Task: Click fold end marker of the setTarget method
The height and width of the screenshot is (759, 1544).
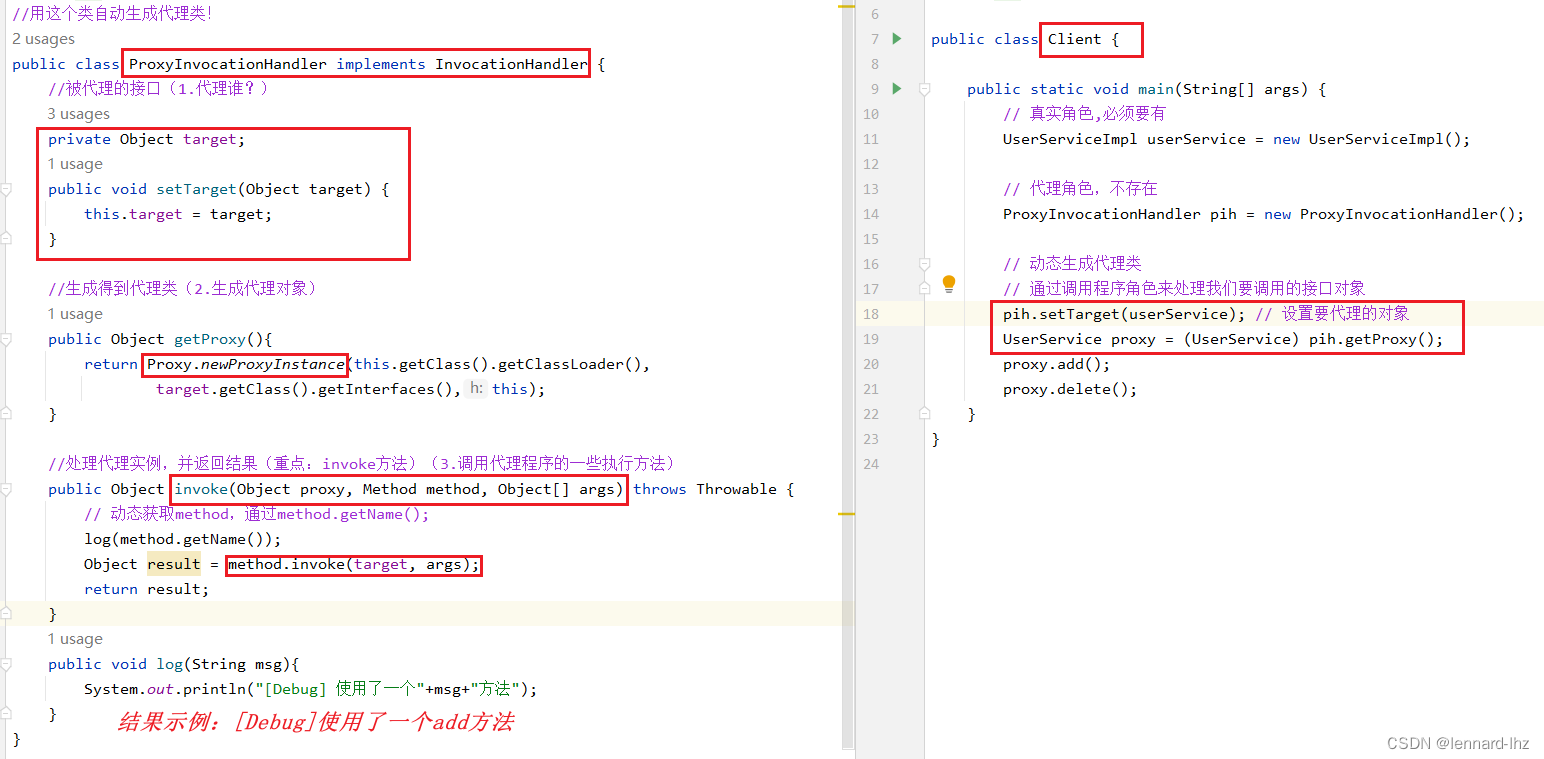Action: click(x=6, y=239)
